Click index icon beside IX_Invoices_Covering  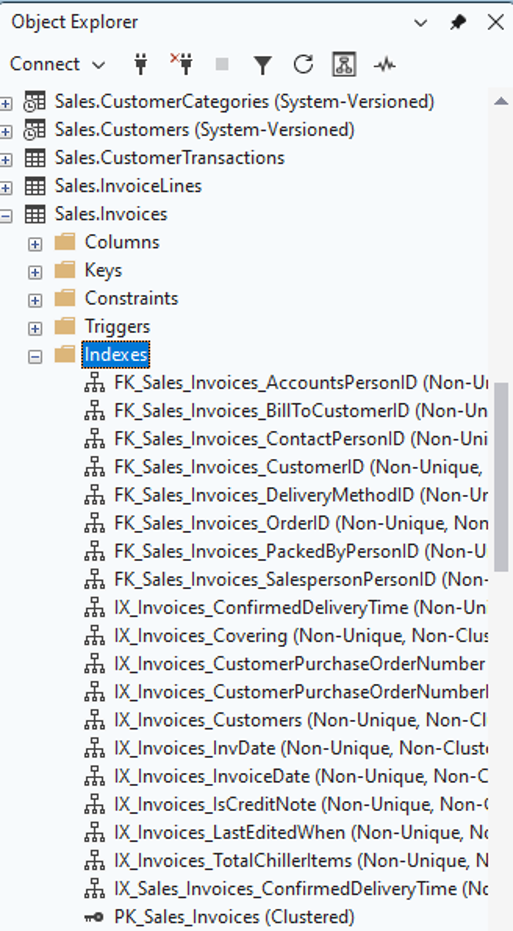tap(94, 636)
